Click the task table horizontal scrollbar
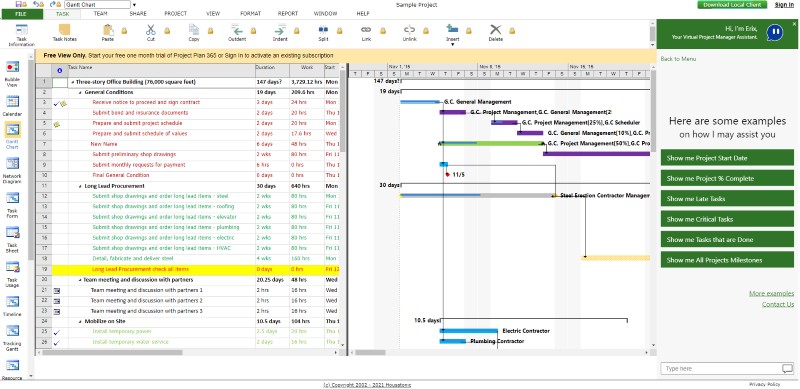The image size is (800, 389). [112, 352]
